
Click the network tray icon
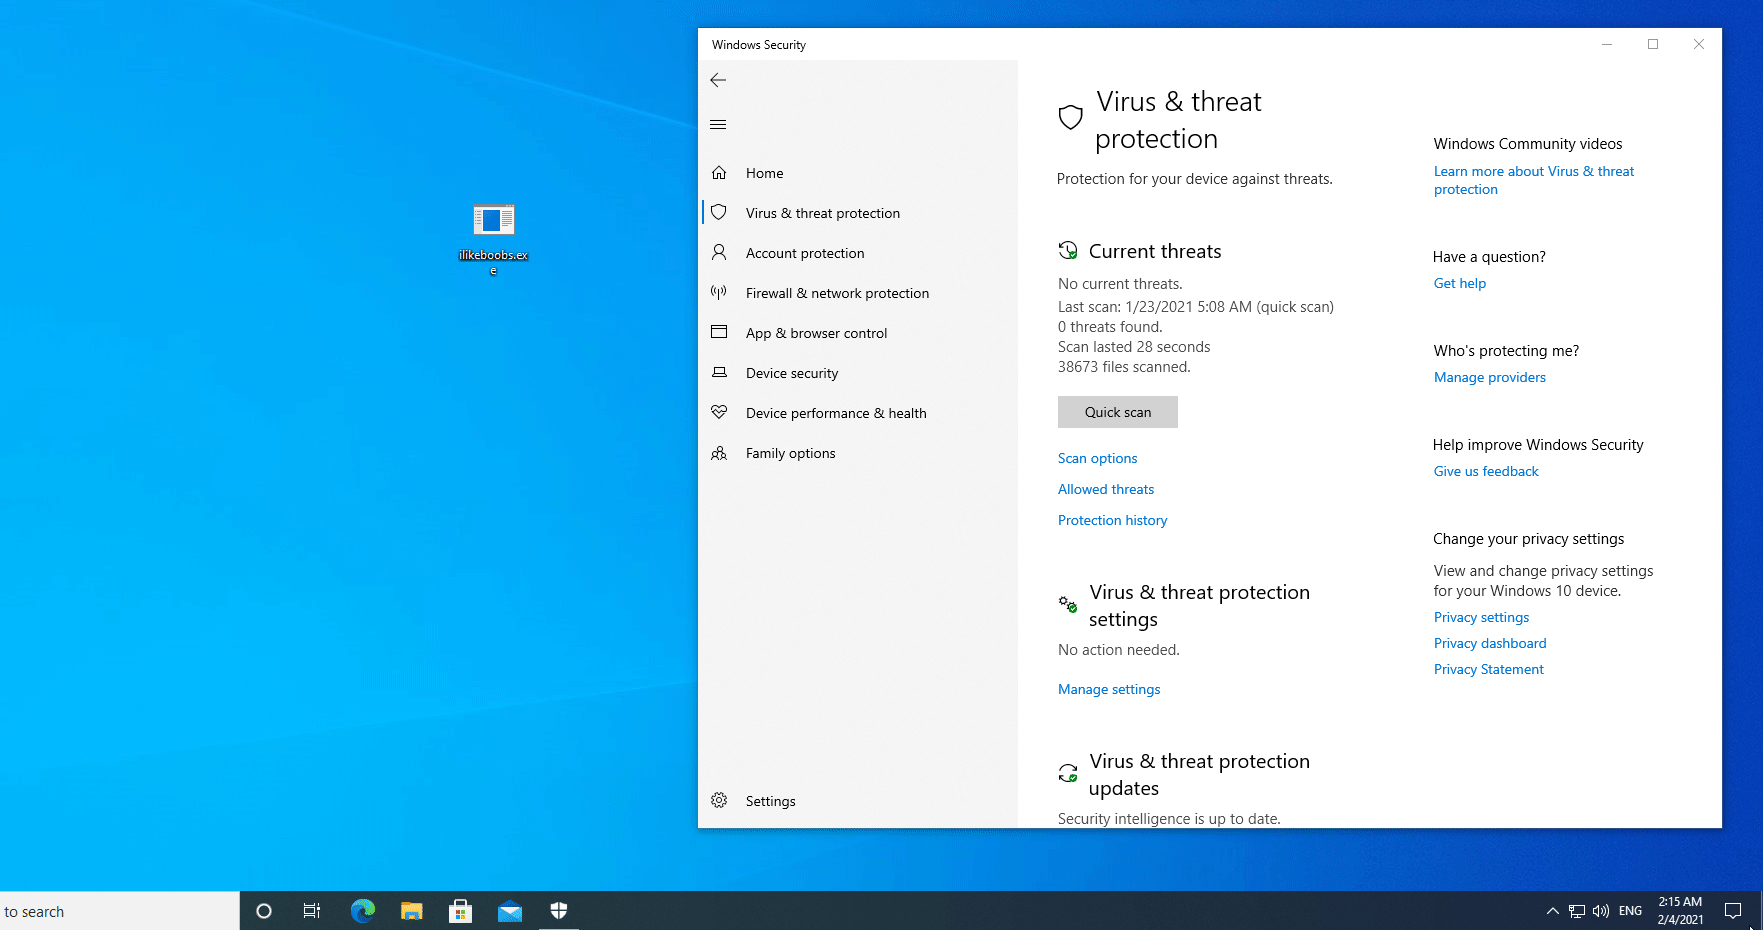tap(1577, 911)
